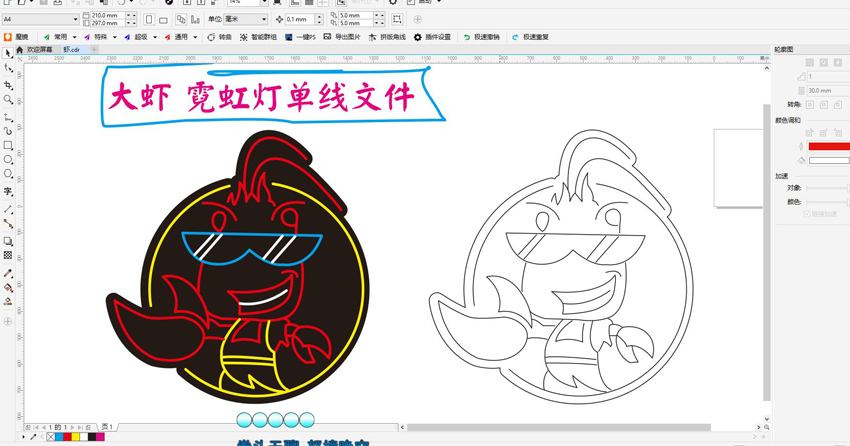
Task: Open 插件设置 plugin settings
Action: tap(432, 37)
